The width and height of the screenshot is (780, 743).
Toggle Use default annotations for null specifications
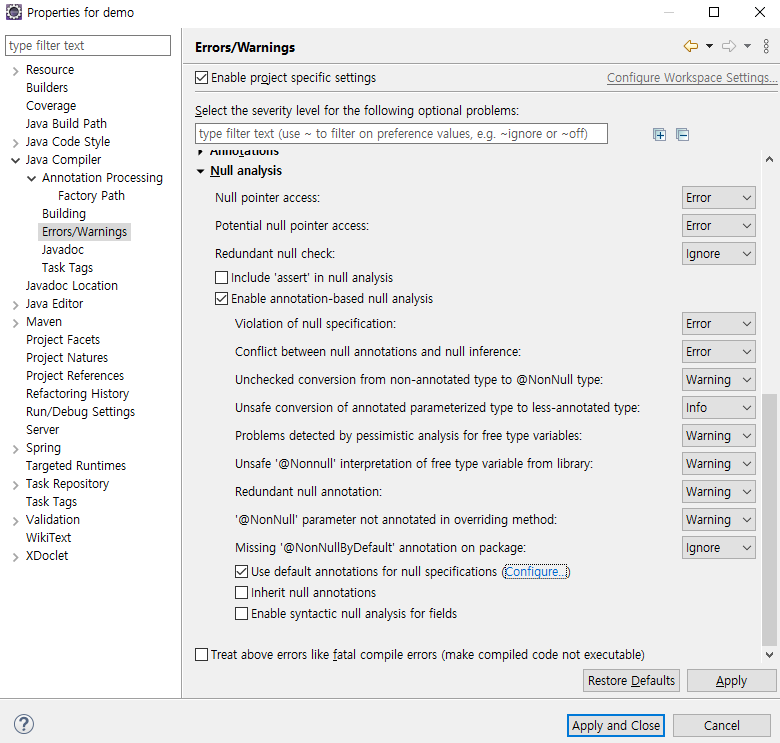(241, 571)
